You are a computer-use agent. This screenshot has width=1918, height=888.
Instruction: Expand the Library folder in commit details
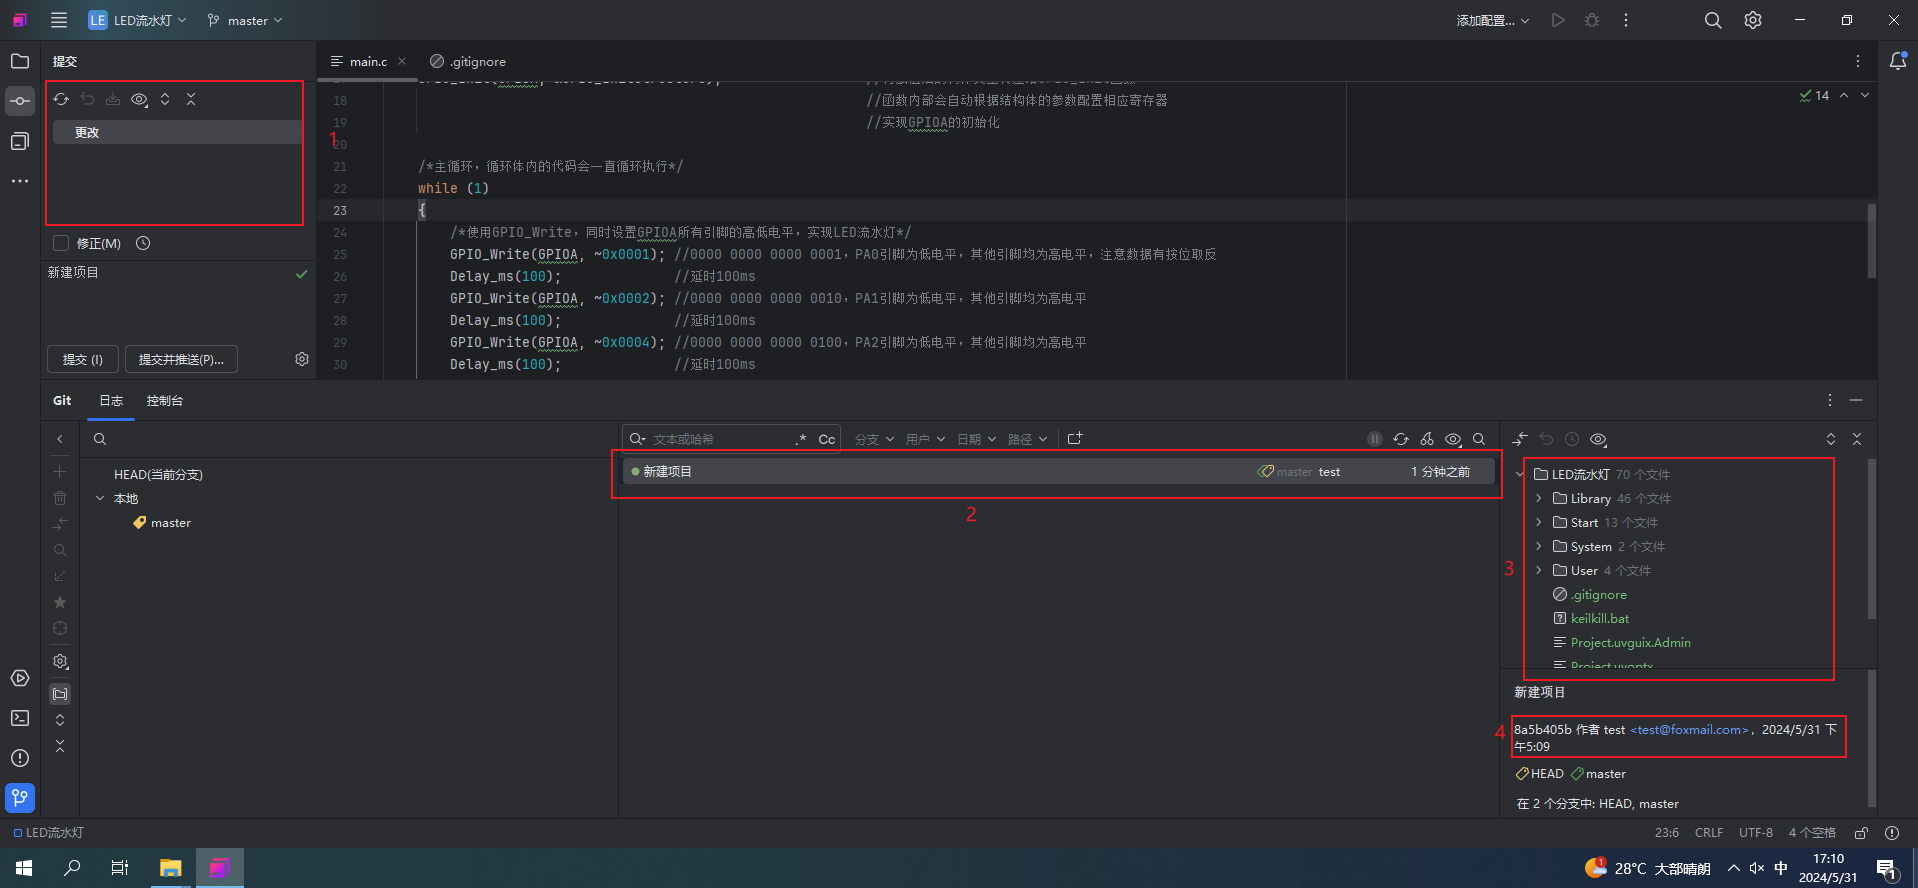(x=1539, y=498)
